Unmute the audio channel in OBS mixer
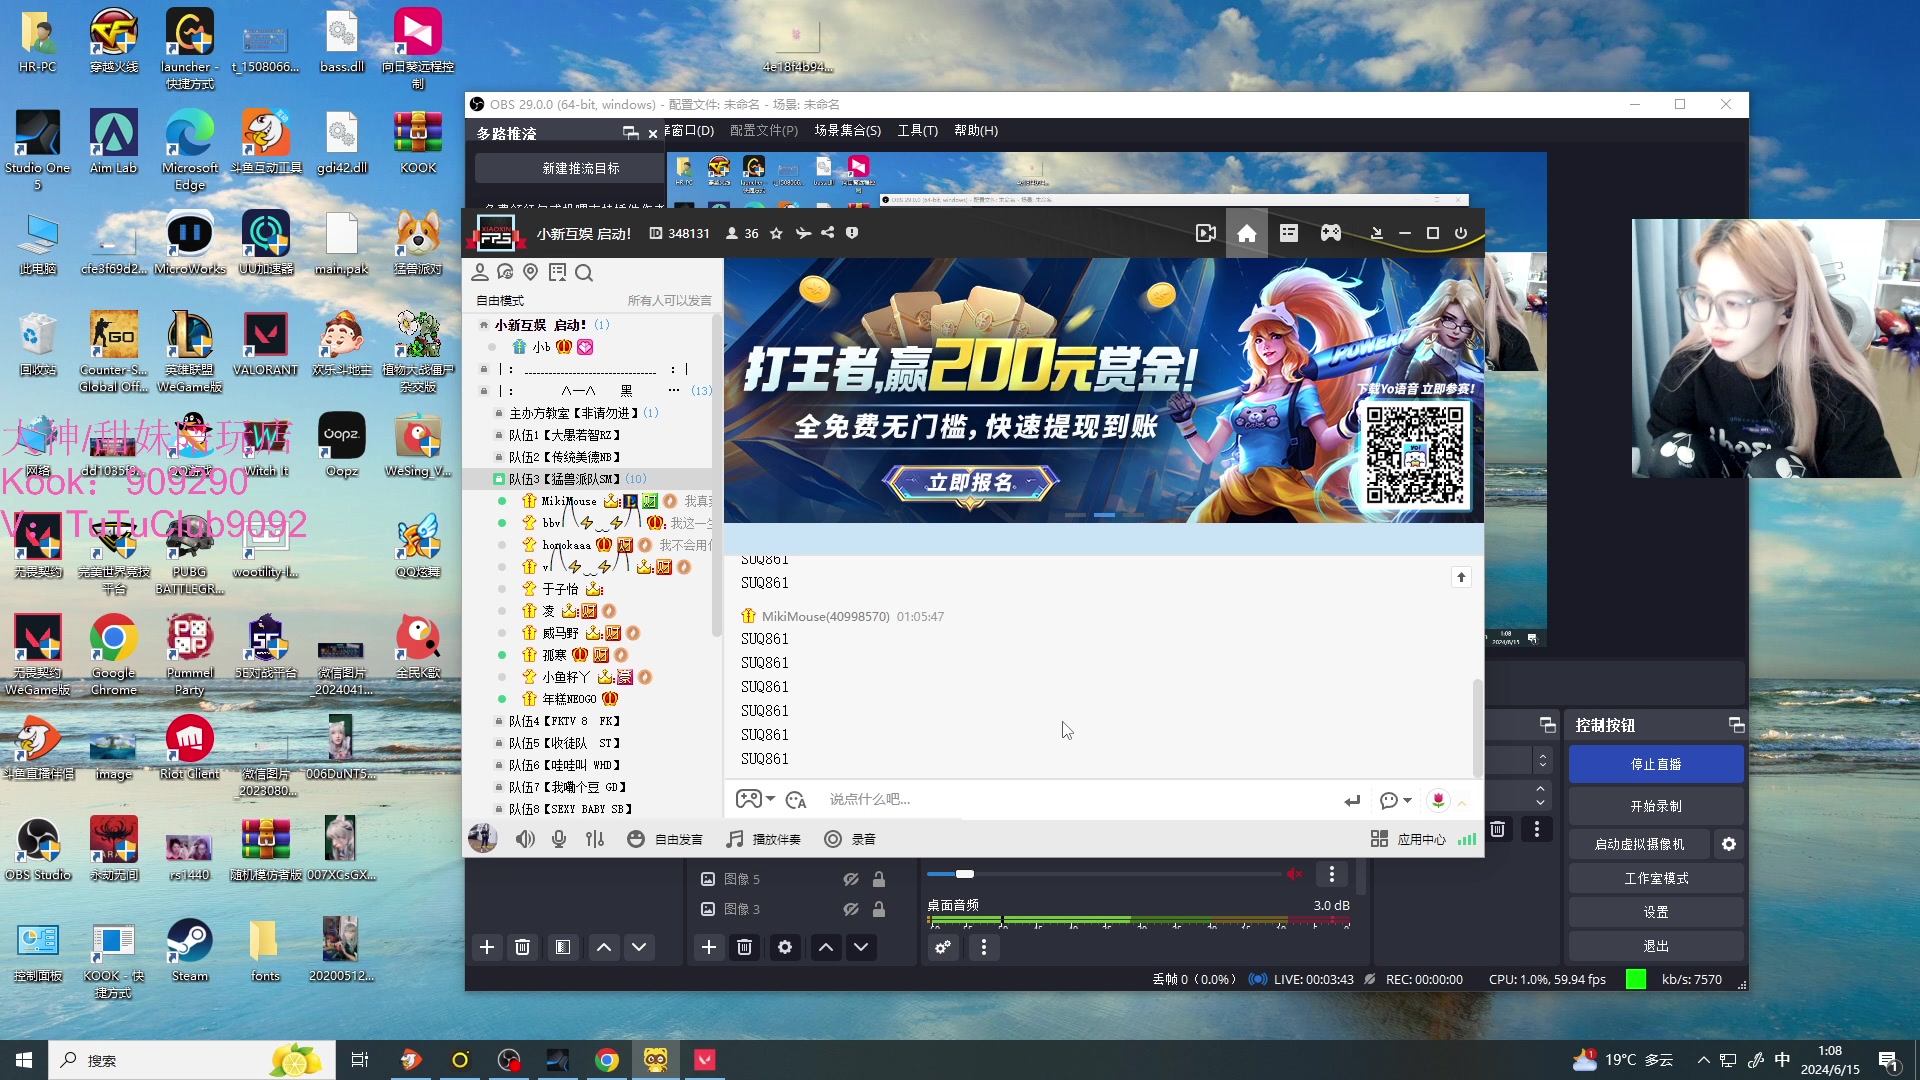This screenshot has width=1920, height=1080. tap(1295, 874)
